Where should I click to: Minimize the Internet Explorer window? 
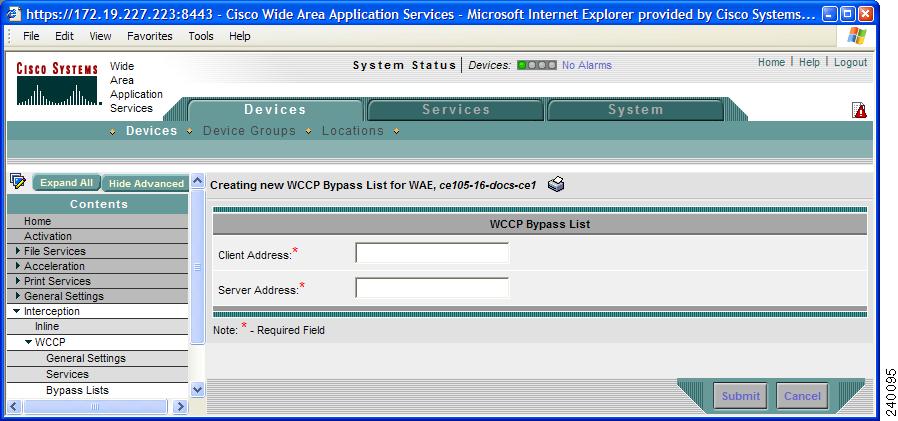830,14
